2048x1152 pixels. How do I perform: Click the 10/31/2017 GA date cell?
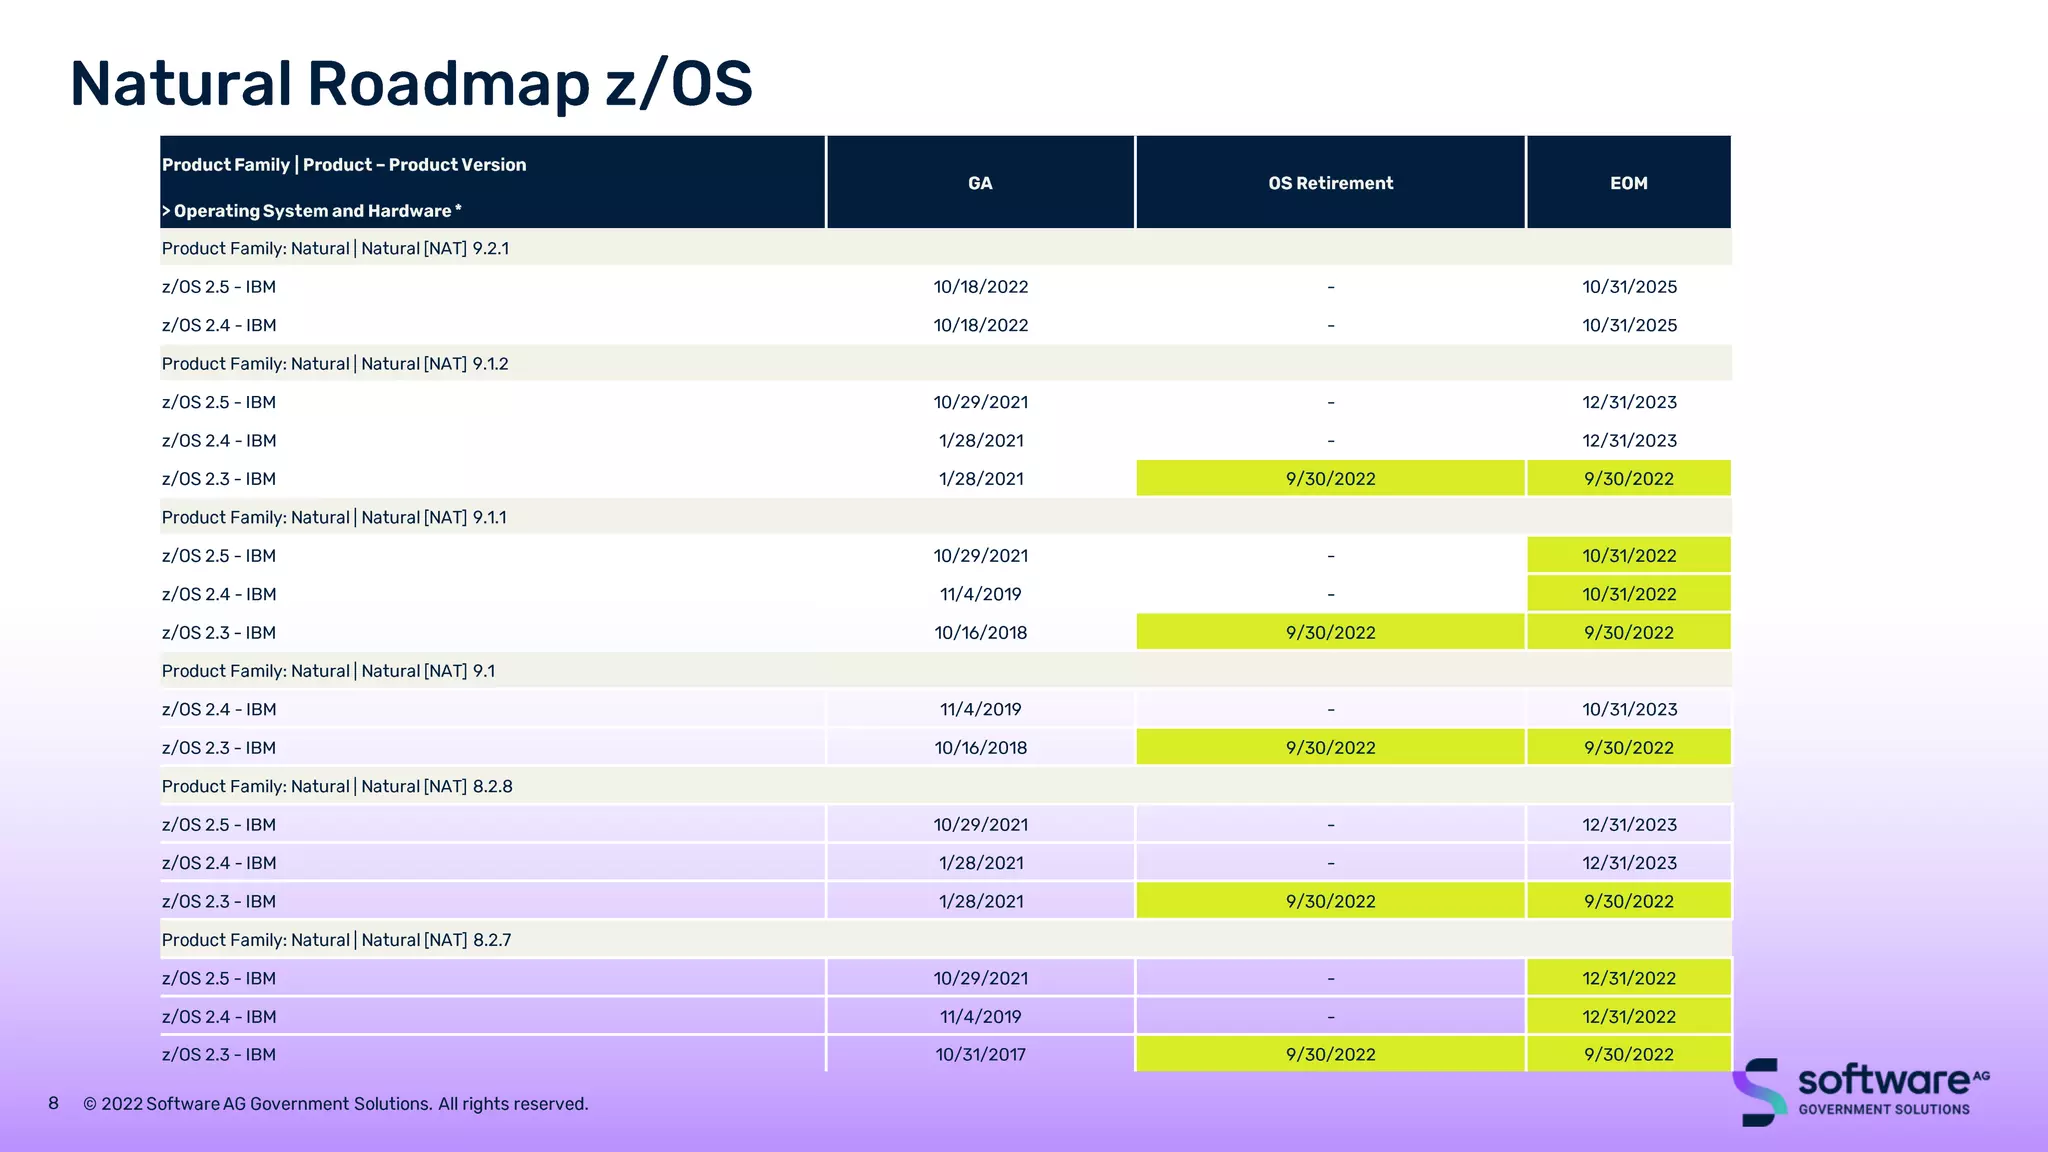tap(980, 1055)
